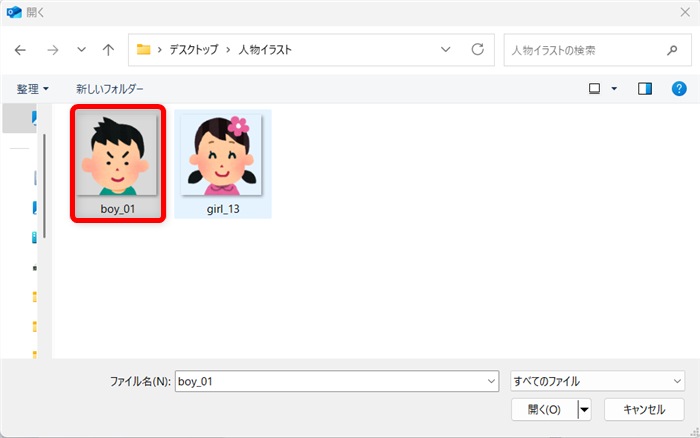This screenshot has width=700, height=438.
Task: Click 新しいフォルダー in the toolbar
Action: point(110,89)
